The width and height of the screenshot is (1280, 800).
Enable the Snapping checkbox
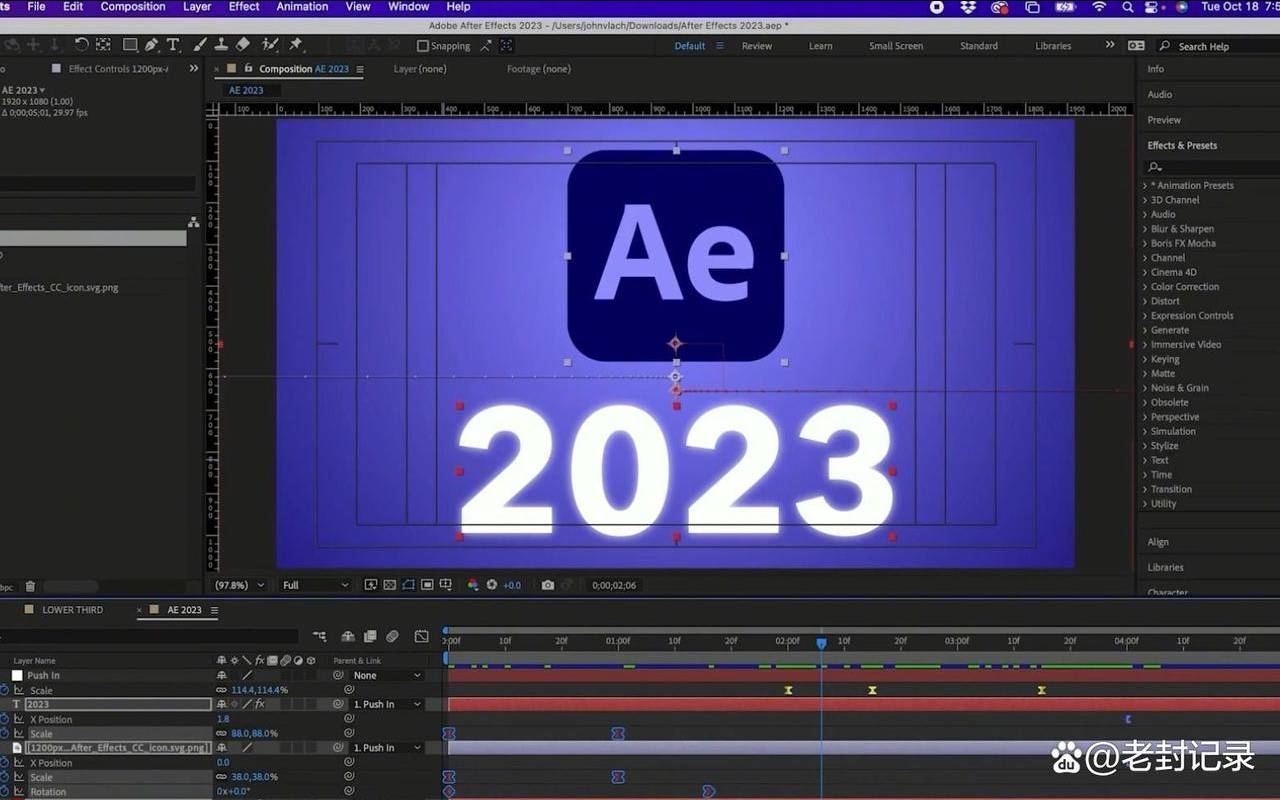pos(422,46)
